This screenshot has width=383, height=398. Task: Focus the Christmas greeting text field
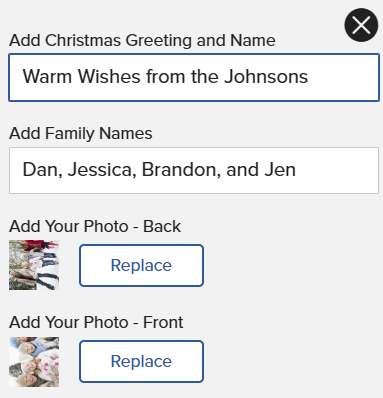pyautogui.click(x=194, y=77)
